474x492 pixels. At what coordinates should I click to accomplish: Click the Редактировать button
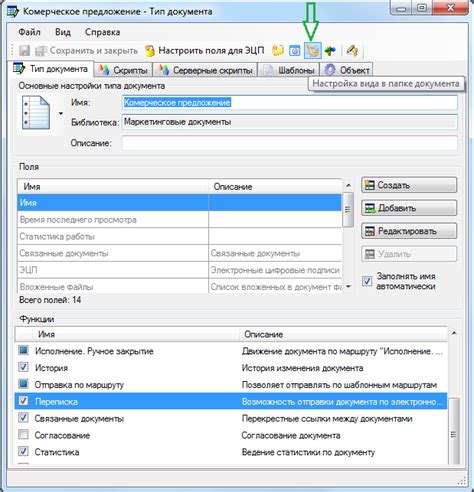tap(409, 231)
